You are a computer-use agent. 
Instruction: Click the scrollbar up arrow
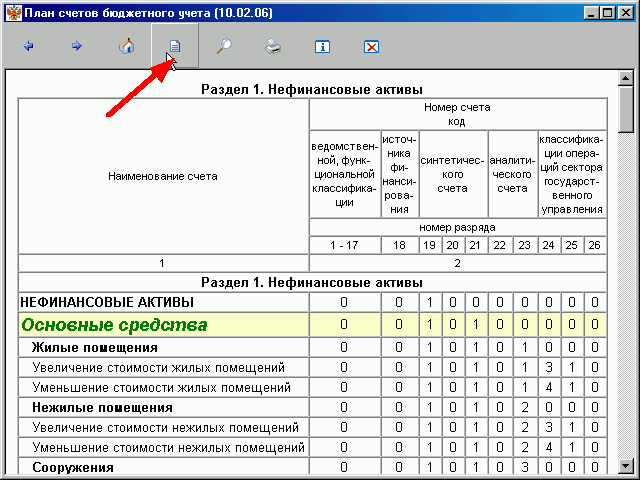625,78
